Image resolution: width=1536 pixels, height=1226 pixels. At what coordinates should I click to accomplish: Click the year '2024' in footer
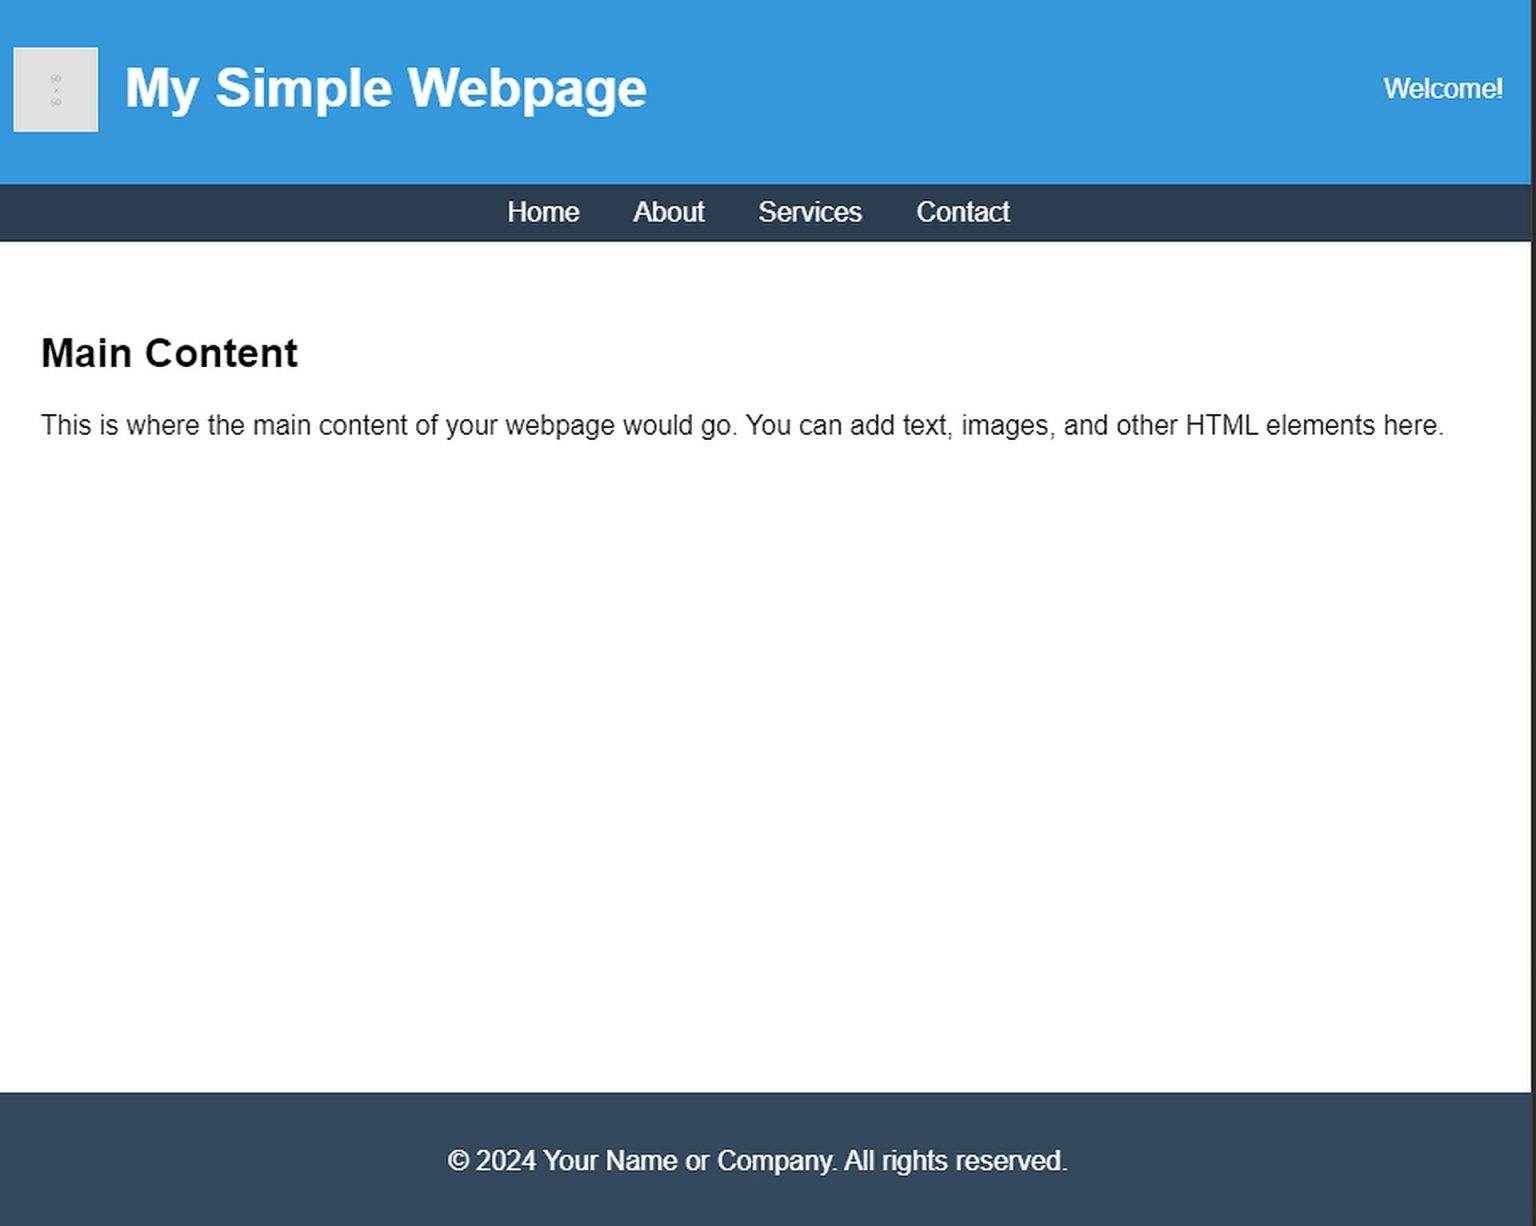click(x=505, y=1161)
